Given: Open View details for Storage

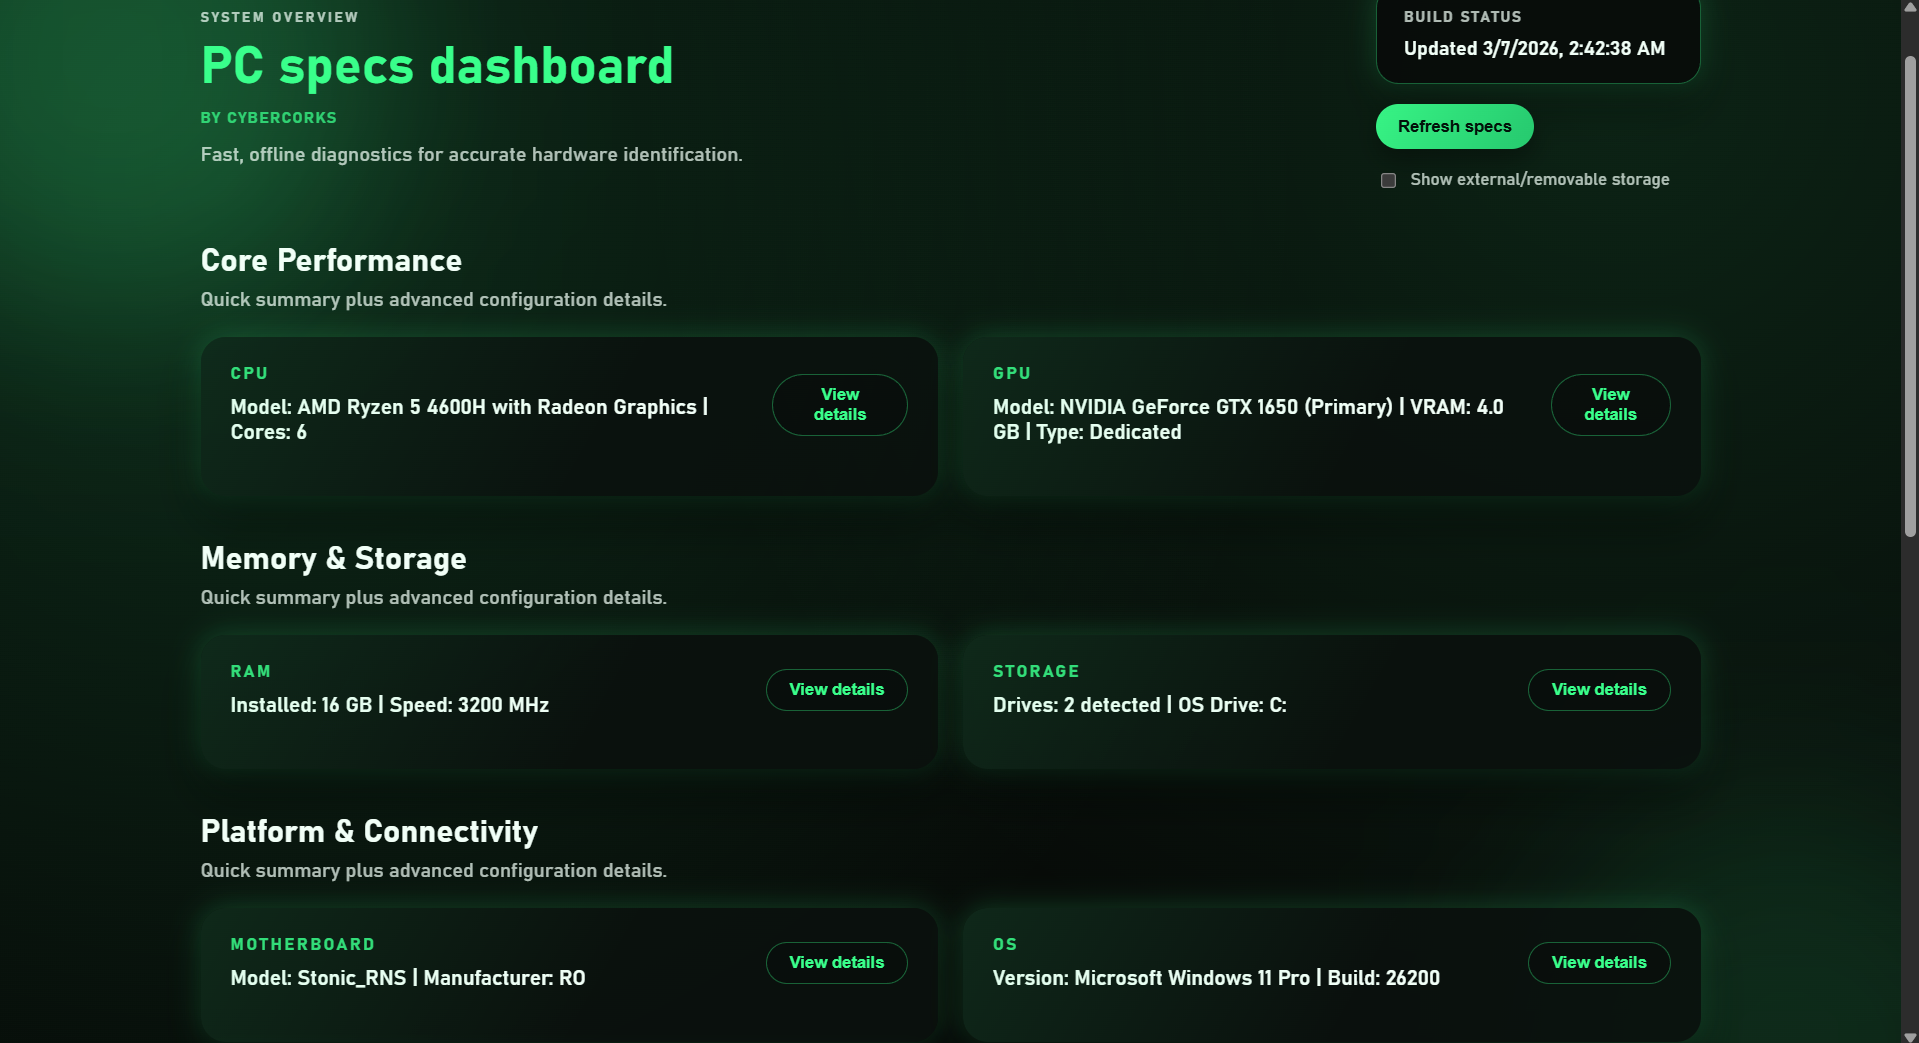Looking at the screenshot, I should coord(1598,690).
